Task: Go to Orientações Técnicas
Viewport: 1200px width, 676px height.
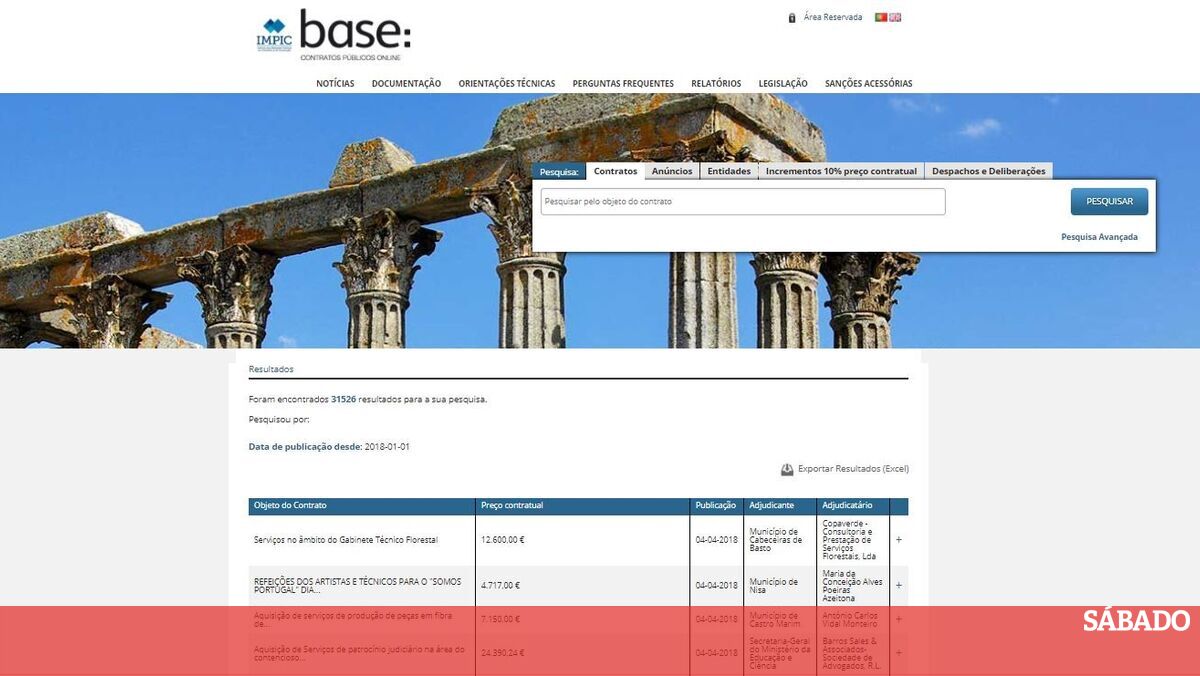Action: 507,84
